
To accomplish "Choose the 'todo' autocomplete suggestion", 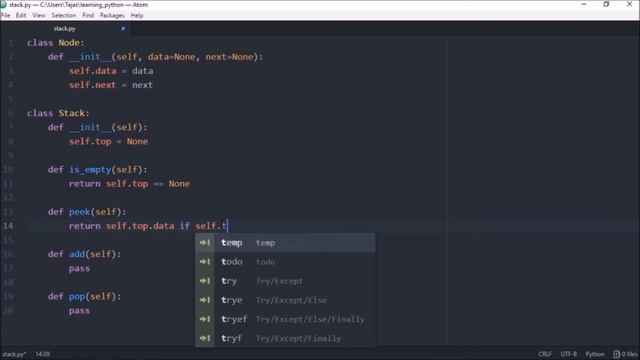I will (285, 262).
